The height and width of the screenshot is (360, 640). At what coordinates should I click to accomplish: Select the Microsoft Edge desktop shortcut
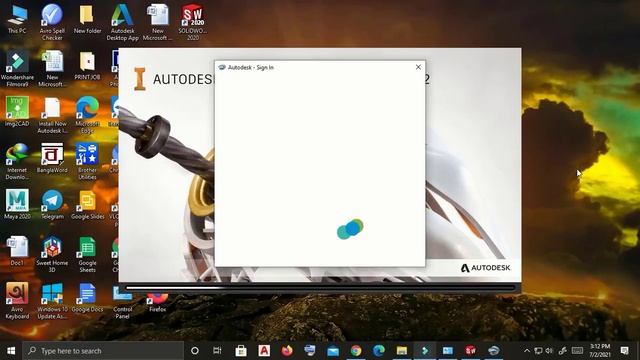point(87,116)
